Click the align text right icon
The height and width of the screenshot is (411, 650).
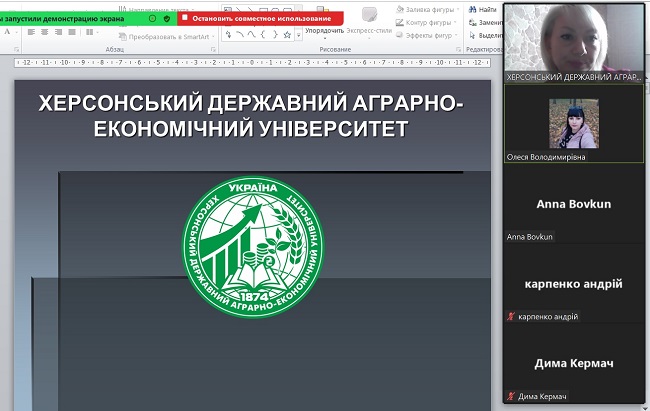(58, 32)
